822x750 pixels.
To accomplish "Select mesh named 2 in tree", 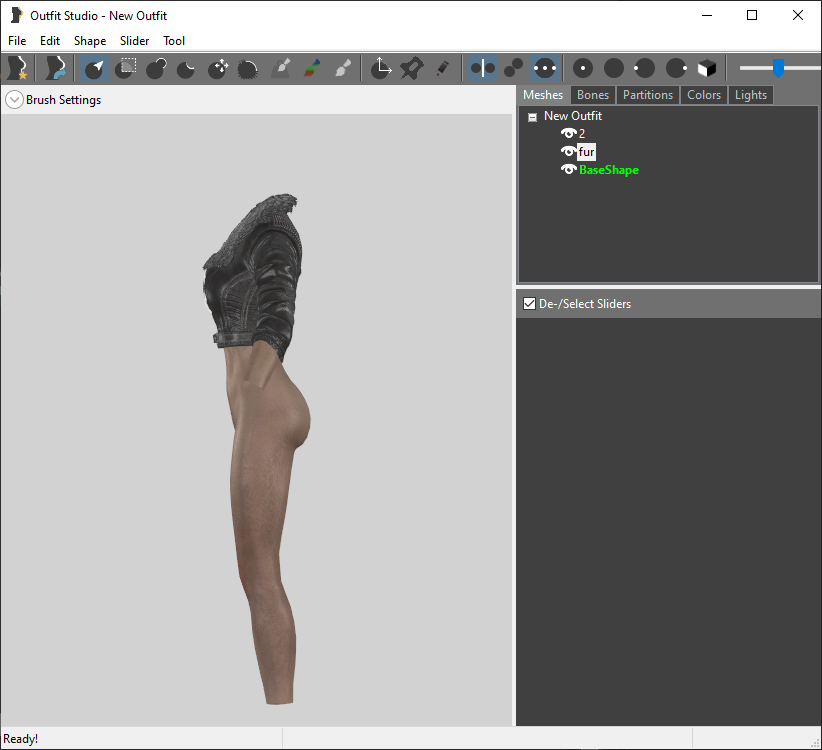I will click(x=582, y=134).
